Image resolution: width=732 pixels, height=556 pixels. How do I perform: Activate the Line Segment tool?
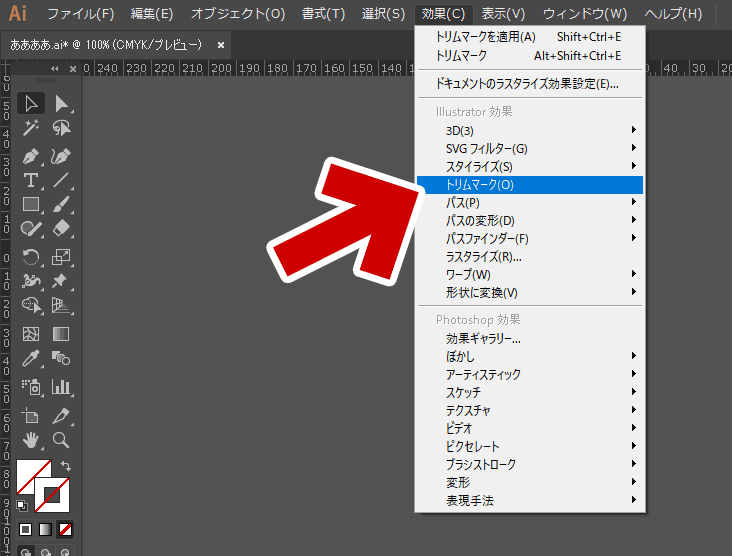pos(61,180)
